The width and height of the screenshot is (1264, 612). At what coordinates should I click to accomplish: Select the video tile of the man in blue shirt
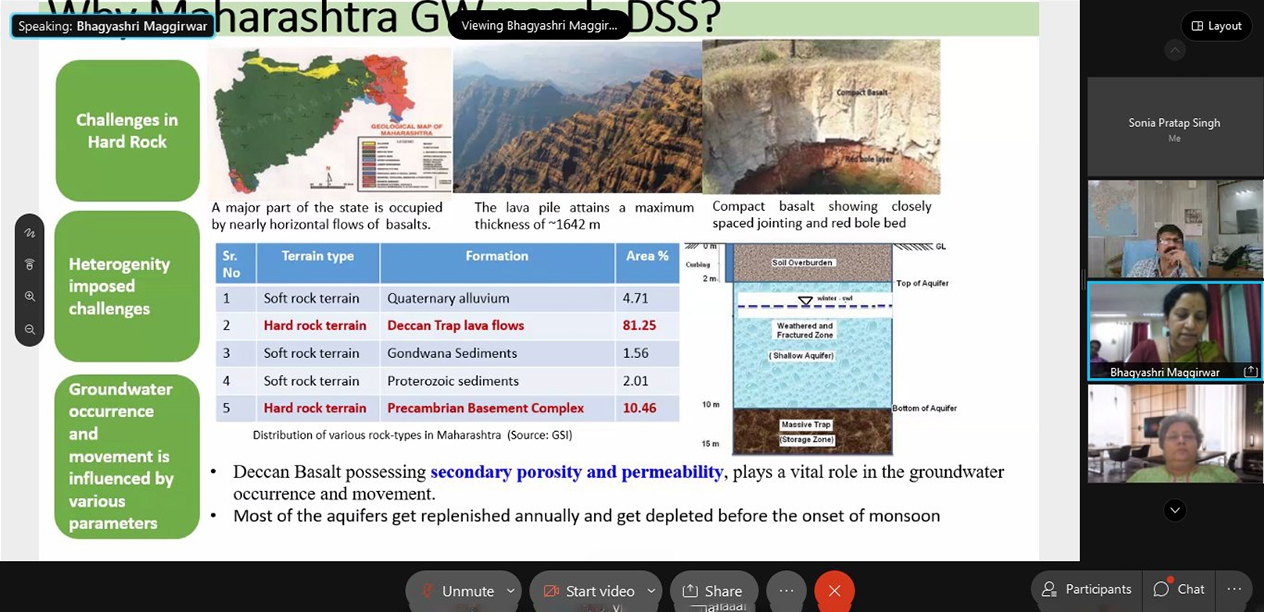tap(1175, 229)
